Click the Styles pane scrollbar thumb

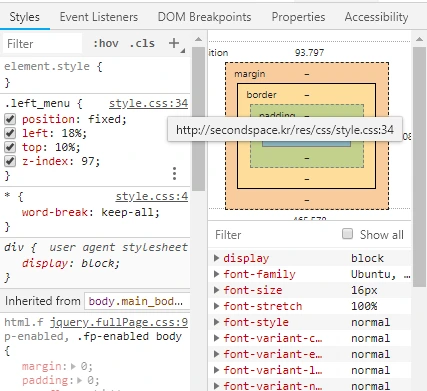pyautogui.click(x=198, y=119)
